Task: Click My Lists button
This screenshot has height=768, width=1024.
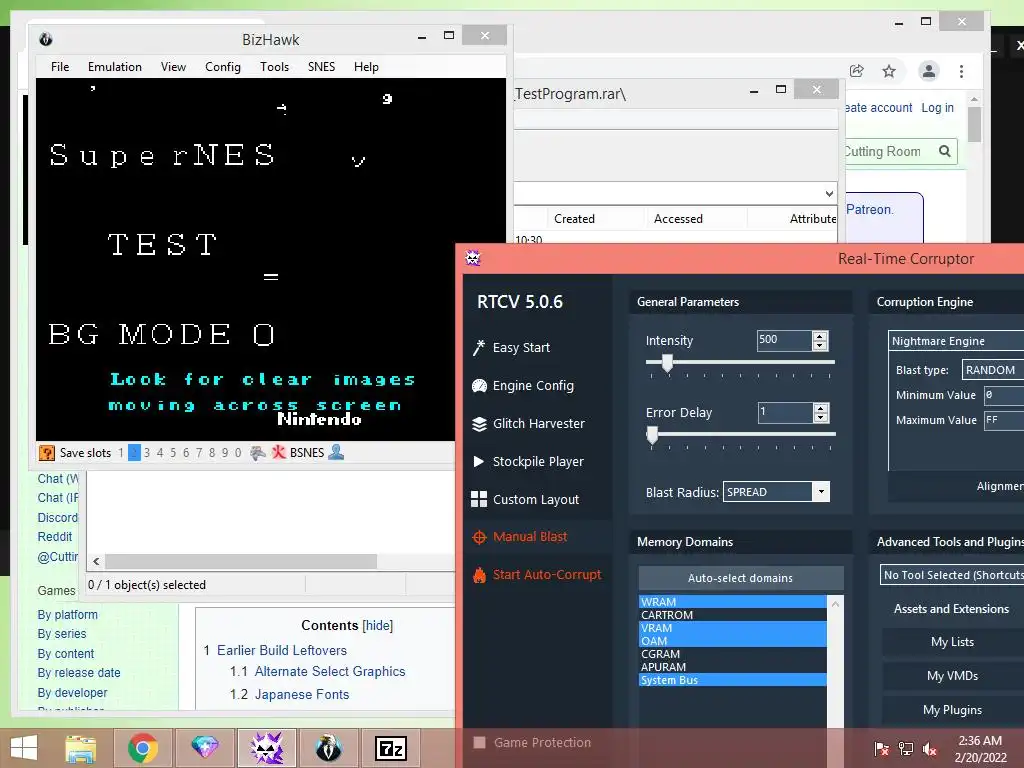Action: tap(952, 642)
